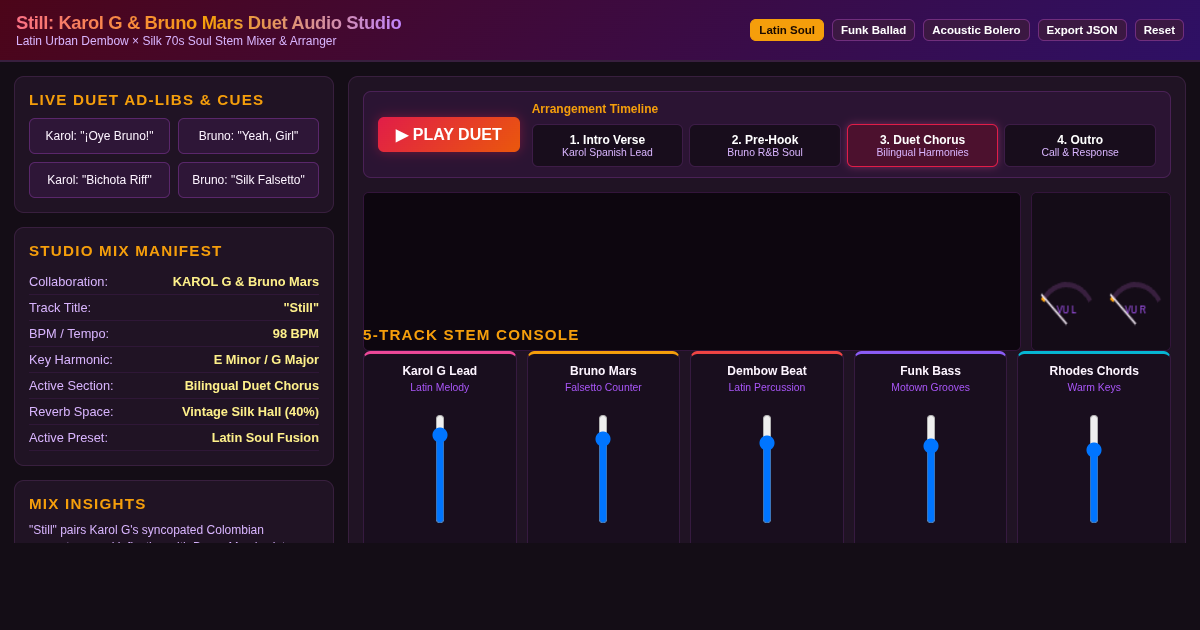Jump to the 1. Intro Verse section

coord(607,146)
